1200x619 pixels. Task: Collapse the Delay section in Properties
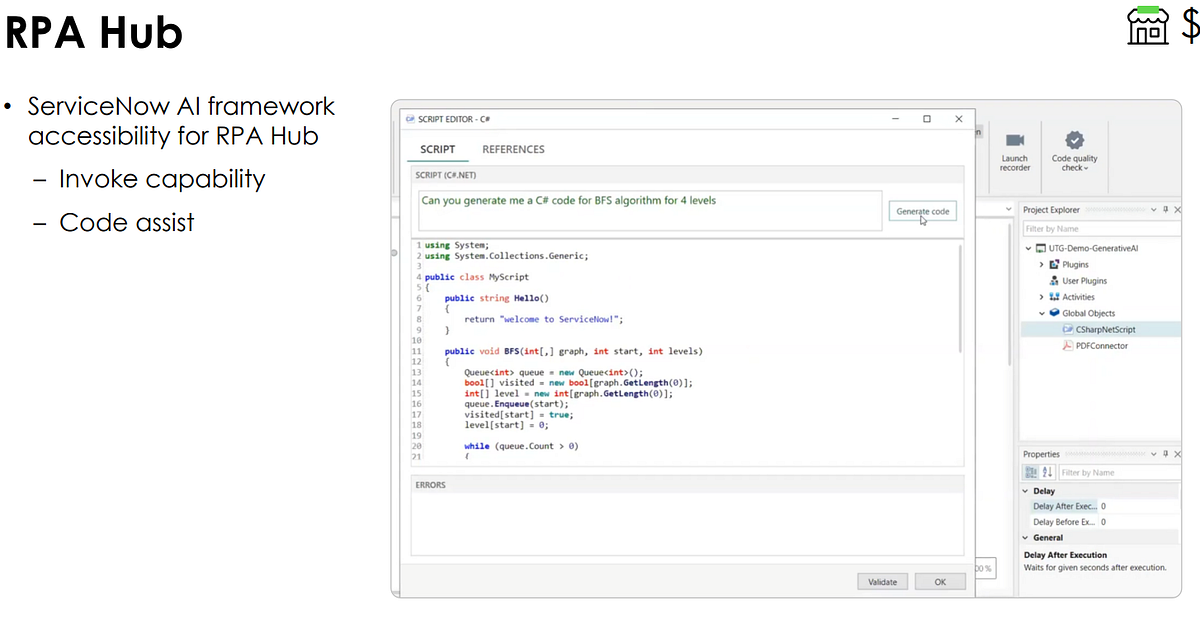pos(1024,491)
